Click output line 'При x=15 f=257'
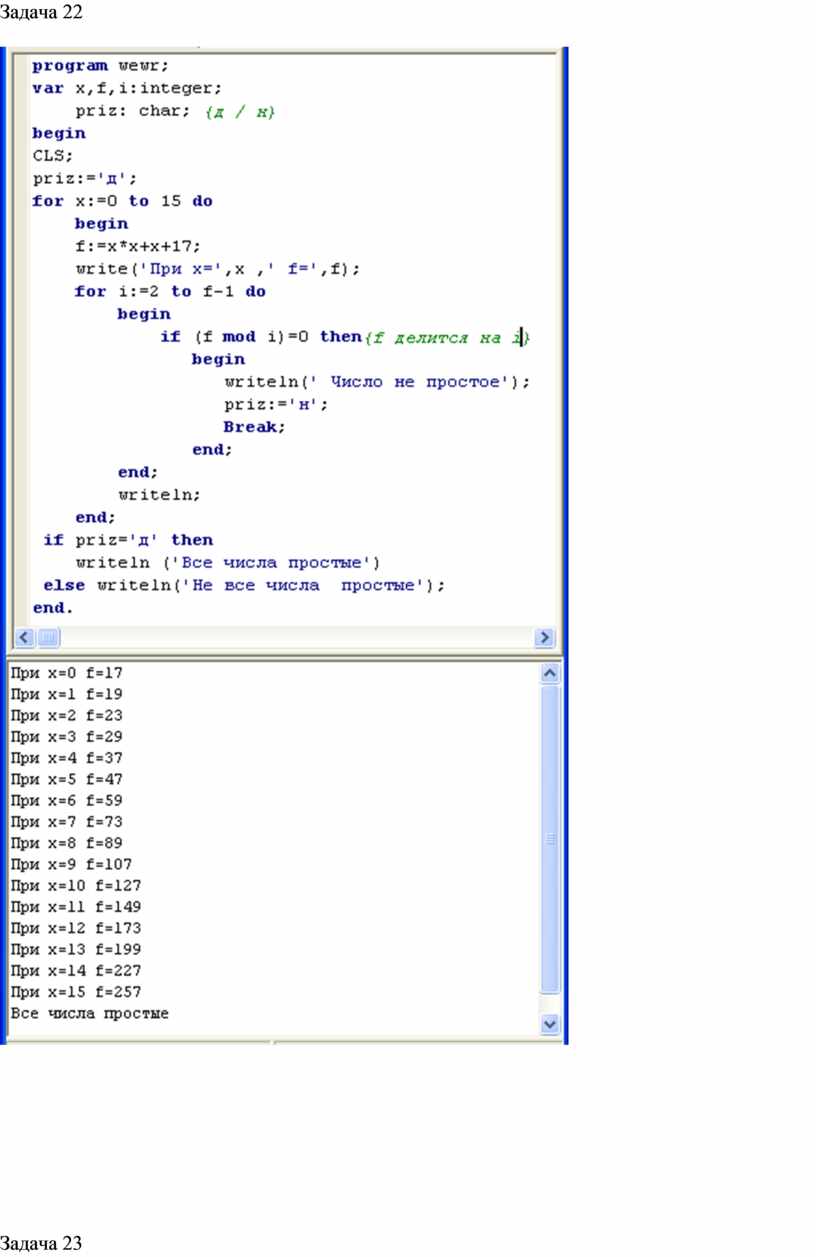The height and width of the screenshot is (1257, 816). click(75, 992)
